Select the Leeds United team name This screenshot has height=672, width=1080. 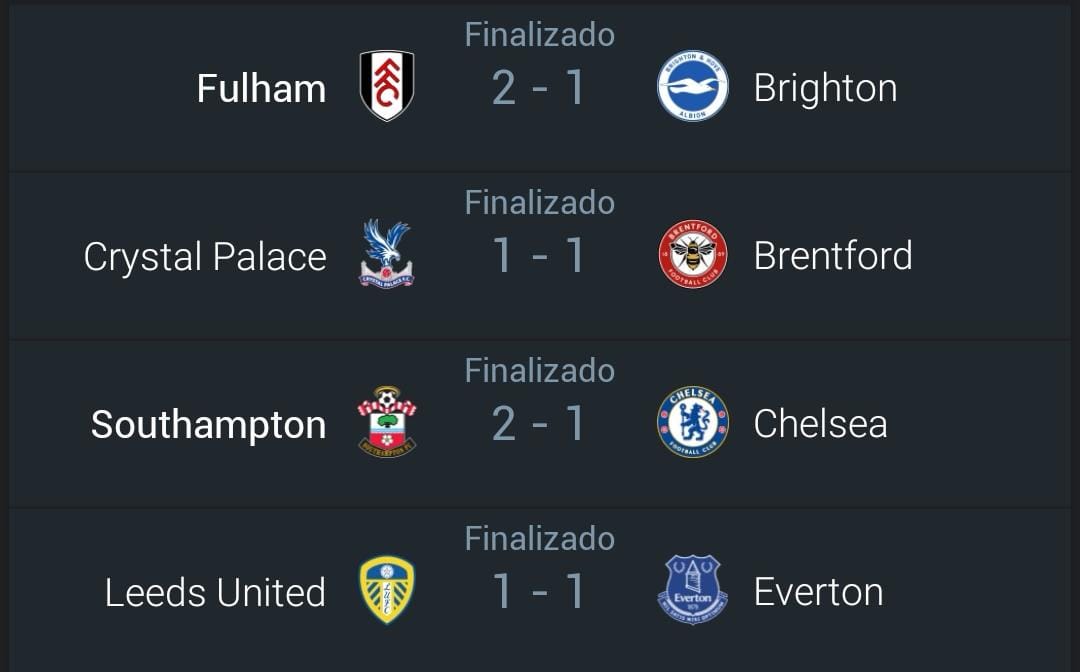215,592
